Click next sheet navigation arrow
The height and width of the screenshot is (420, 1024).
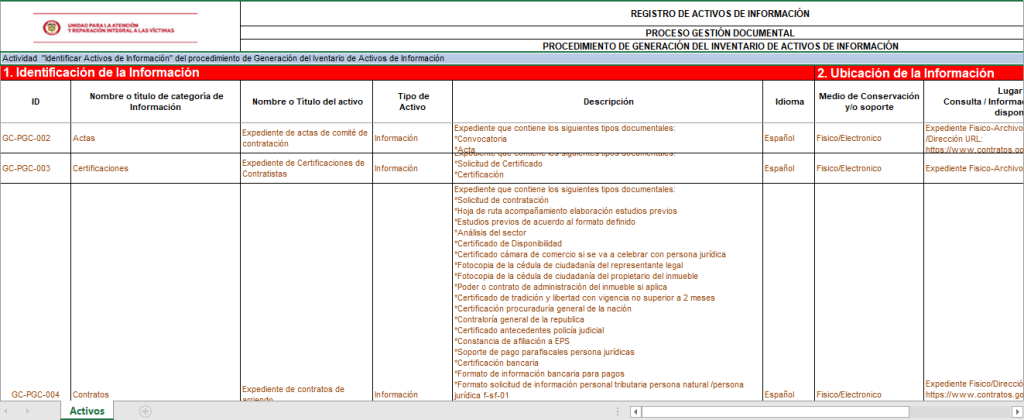[27, 412]
